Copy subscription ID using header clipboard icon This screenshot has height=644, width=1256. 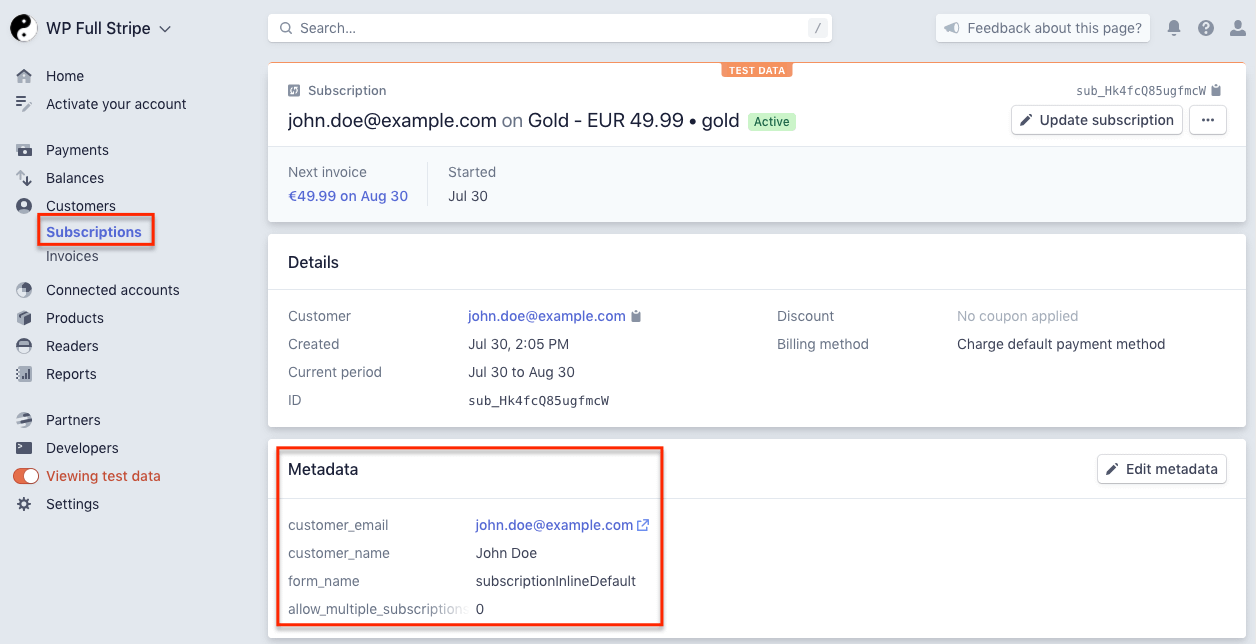pos(1216,91)
